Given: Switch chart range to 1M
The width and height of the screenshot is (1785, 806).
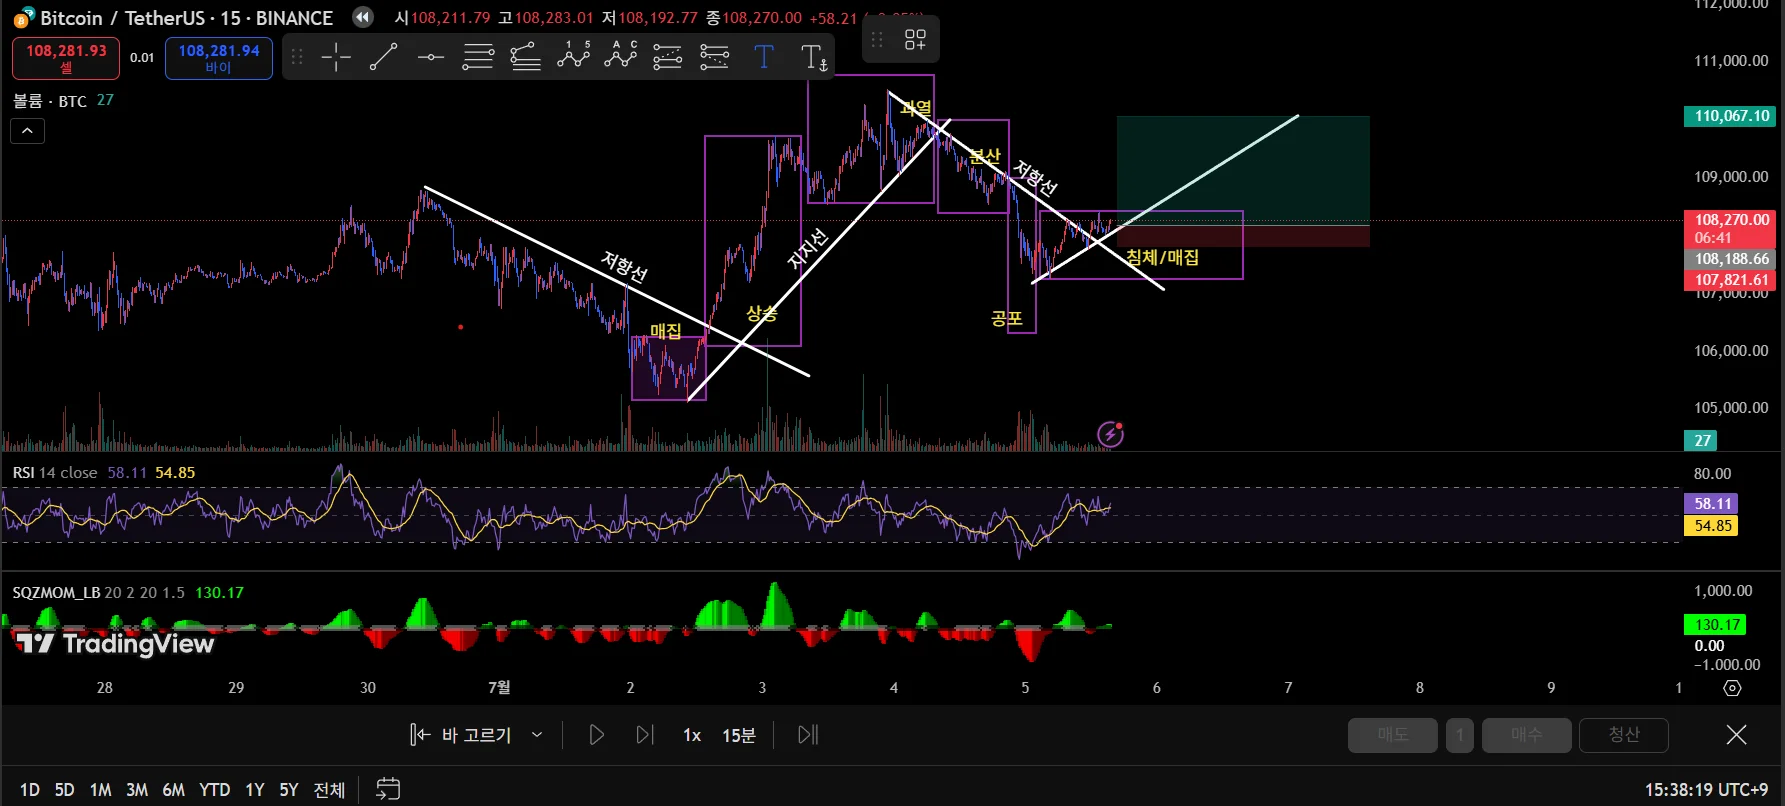Looking at the screenshot, I should (x=100, y=790).
